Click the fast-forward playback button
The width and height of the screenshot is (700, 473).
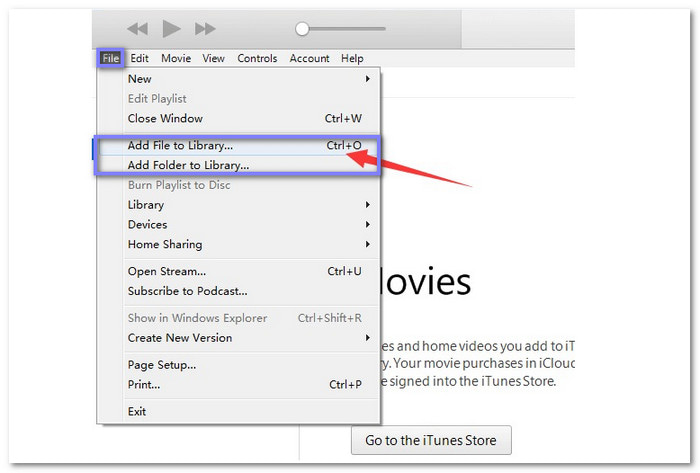pyautogui.click(x=205, y=29)
